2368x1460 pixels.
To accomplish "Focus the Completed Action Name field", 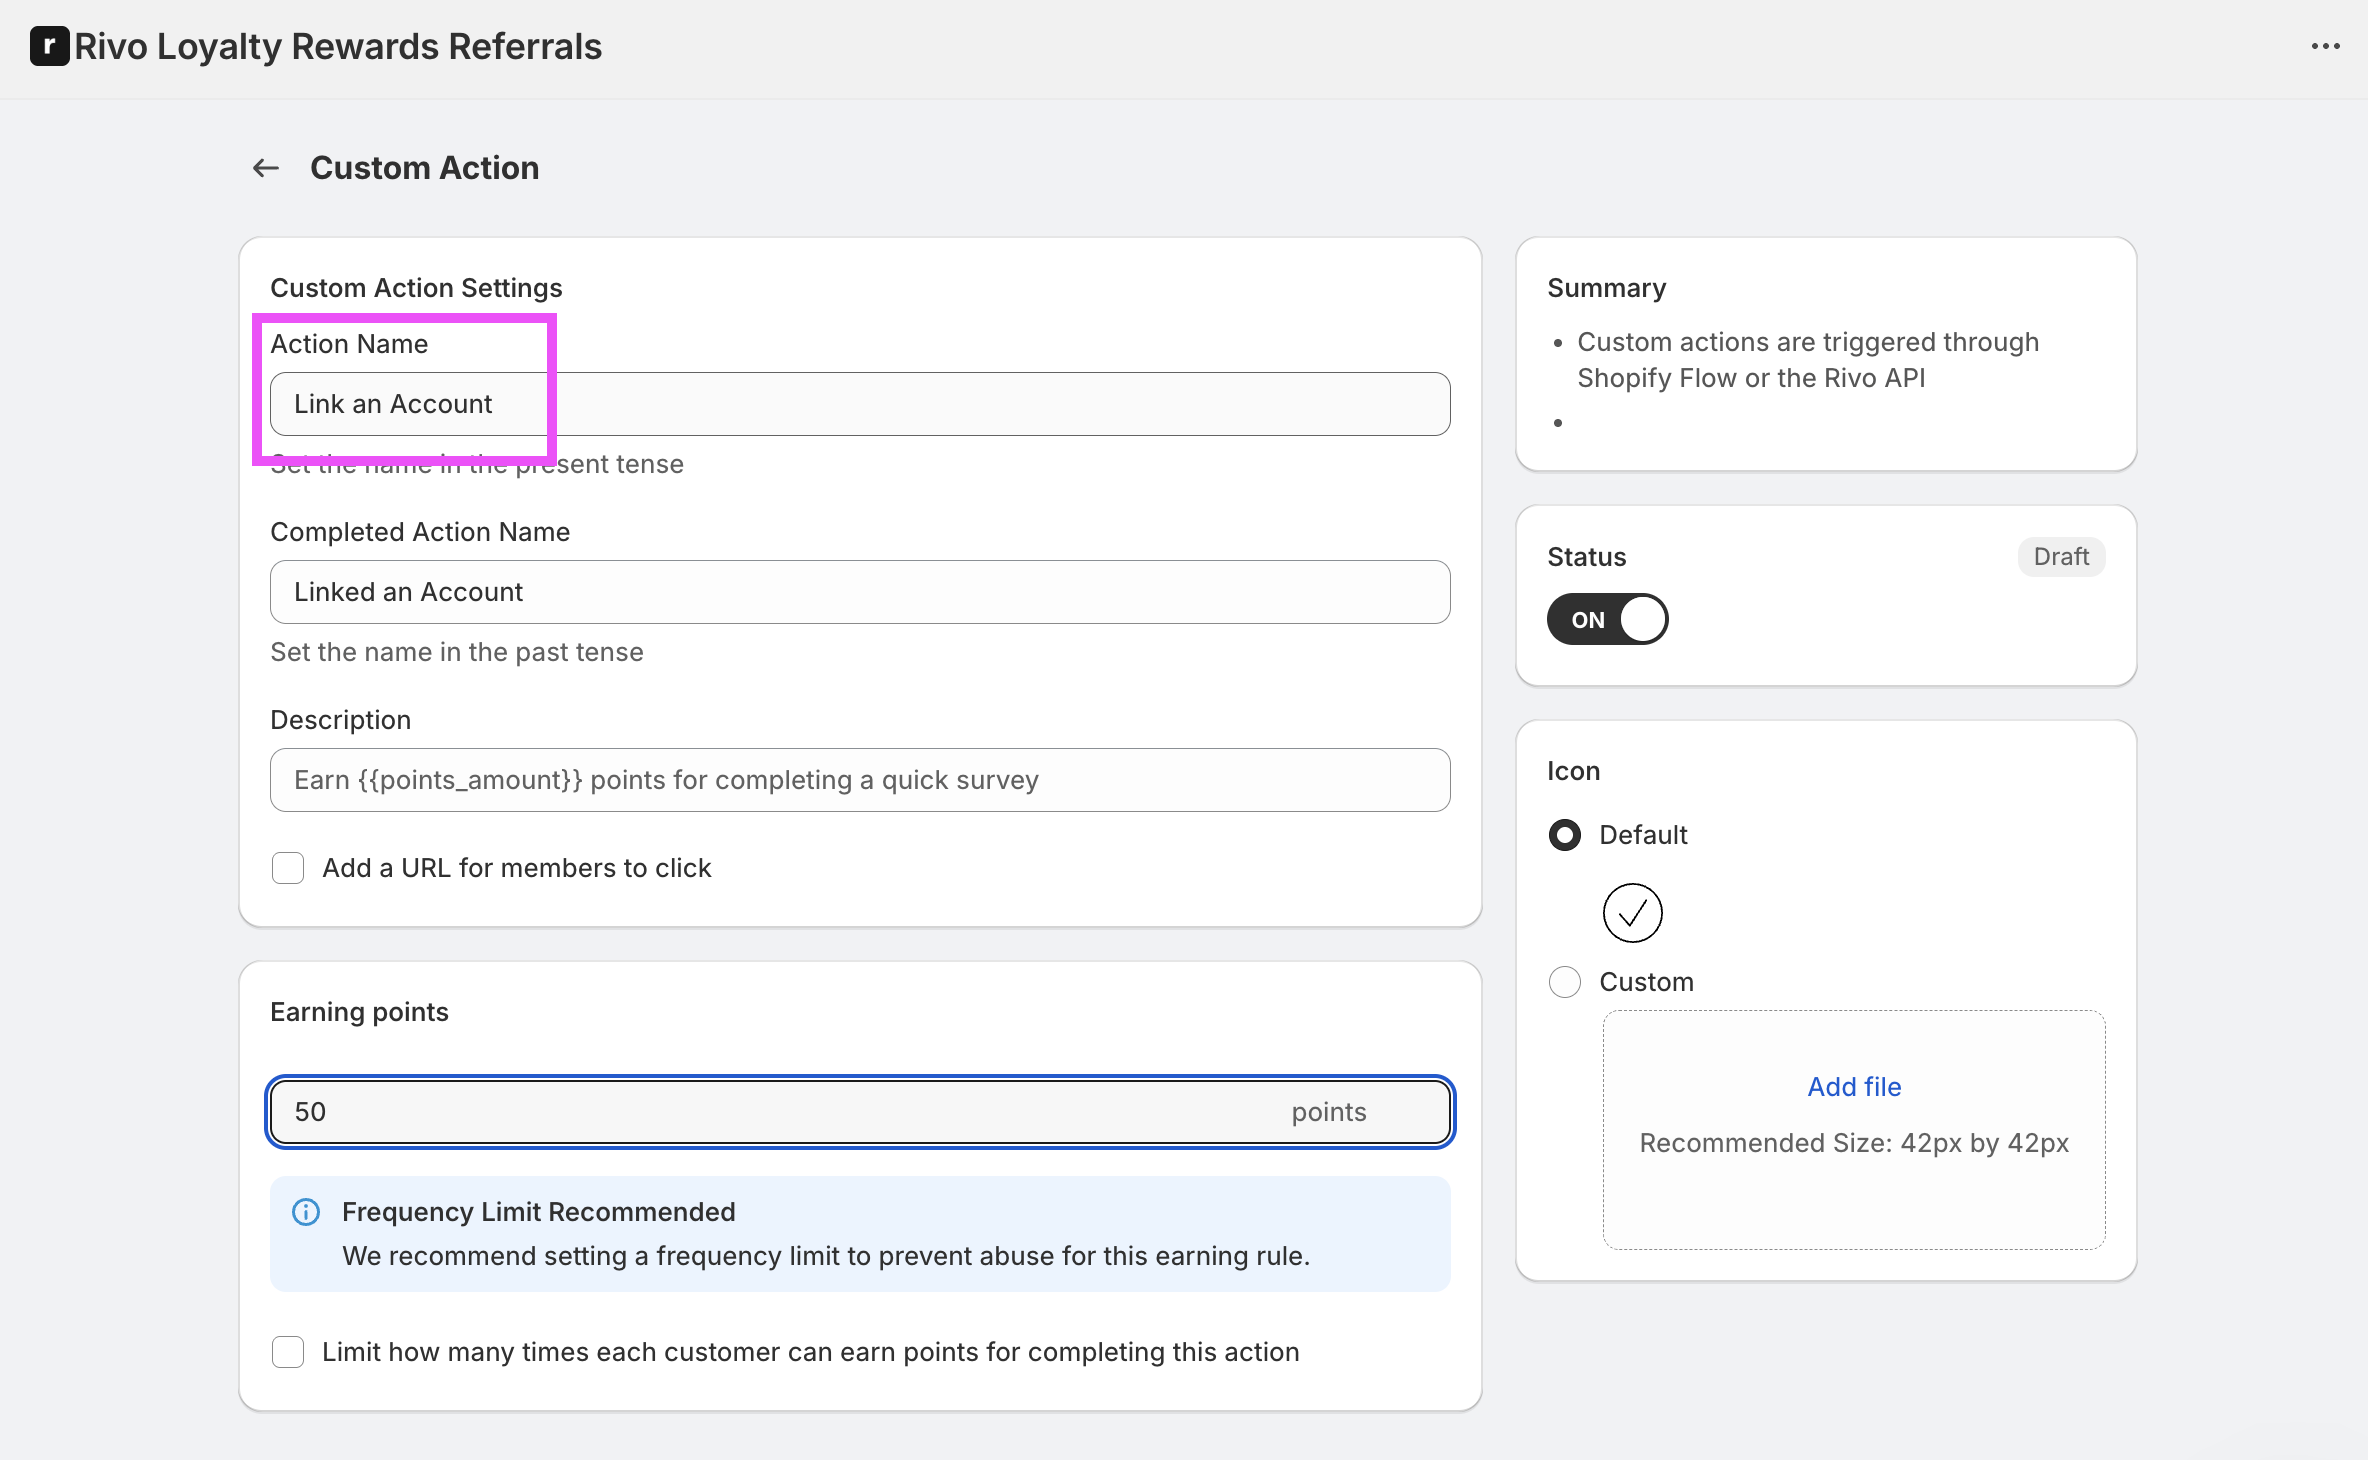I will coord(860,592).
